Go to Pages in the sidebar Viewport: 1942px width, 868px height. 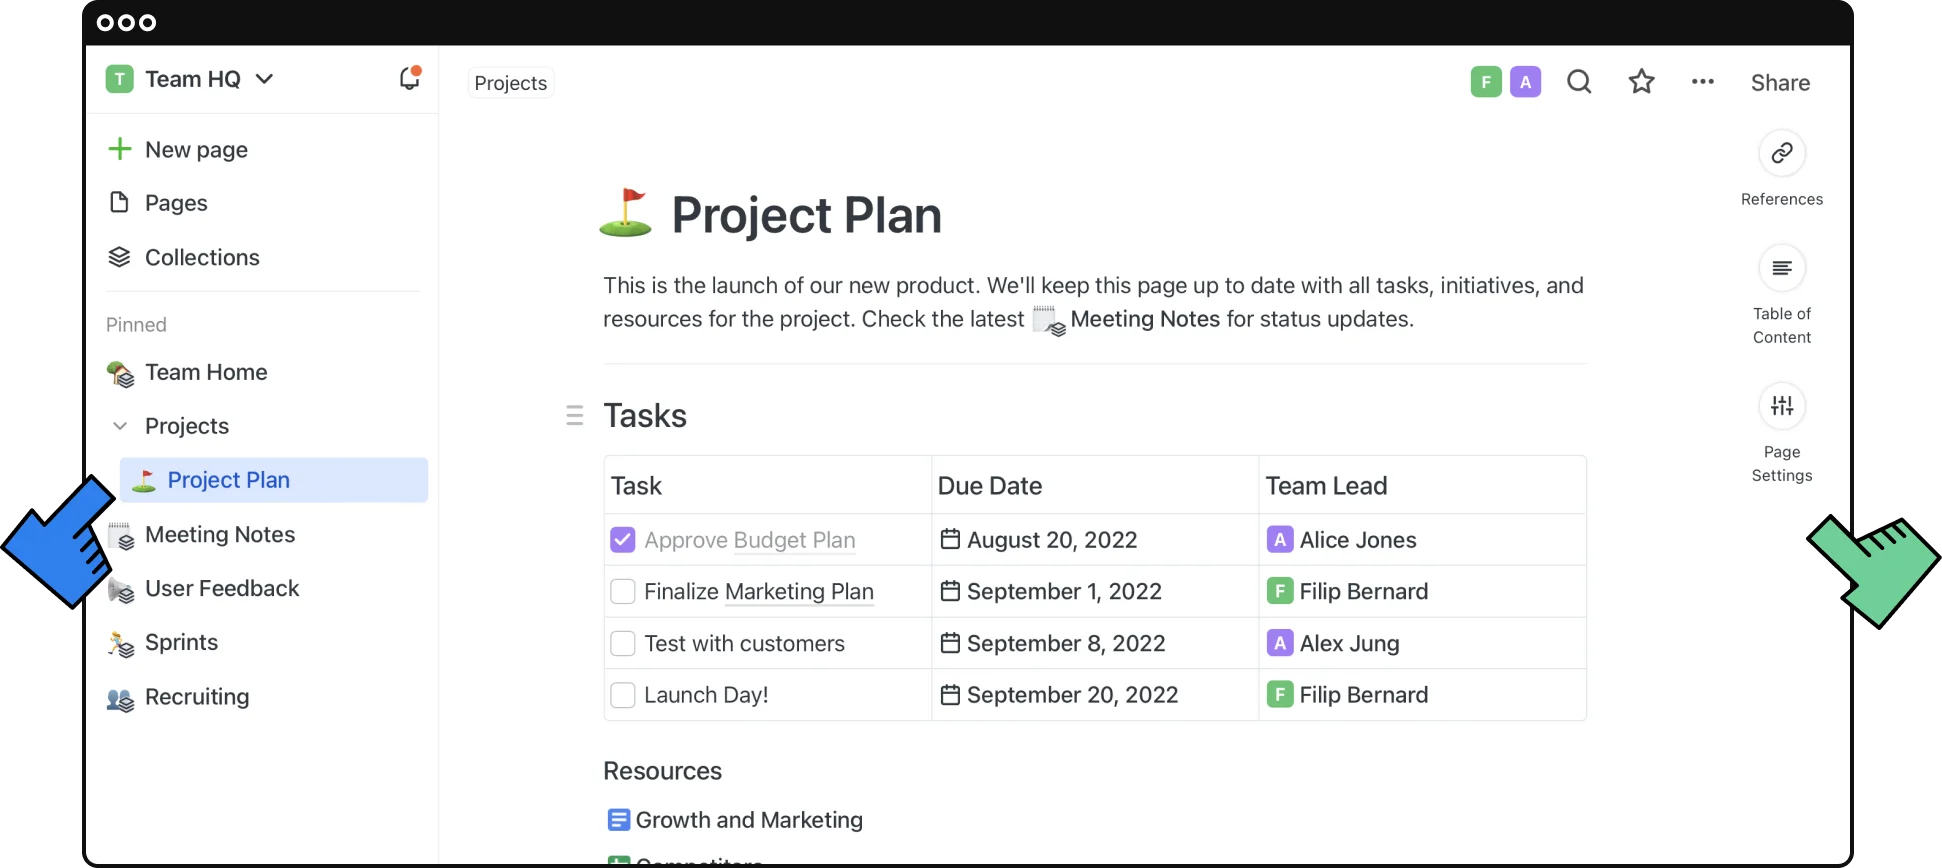click(175, 203)
